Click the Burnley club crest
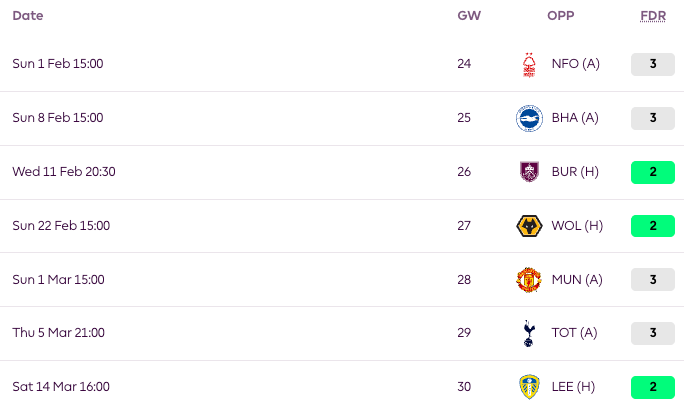 coord(529,172)
